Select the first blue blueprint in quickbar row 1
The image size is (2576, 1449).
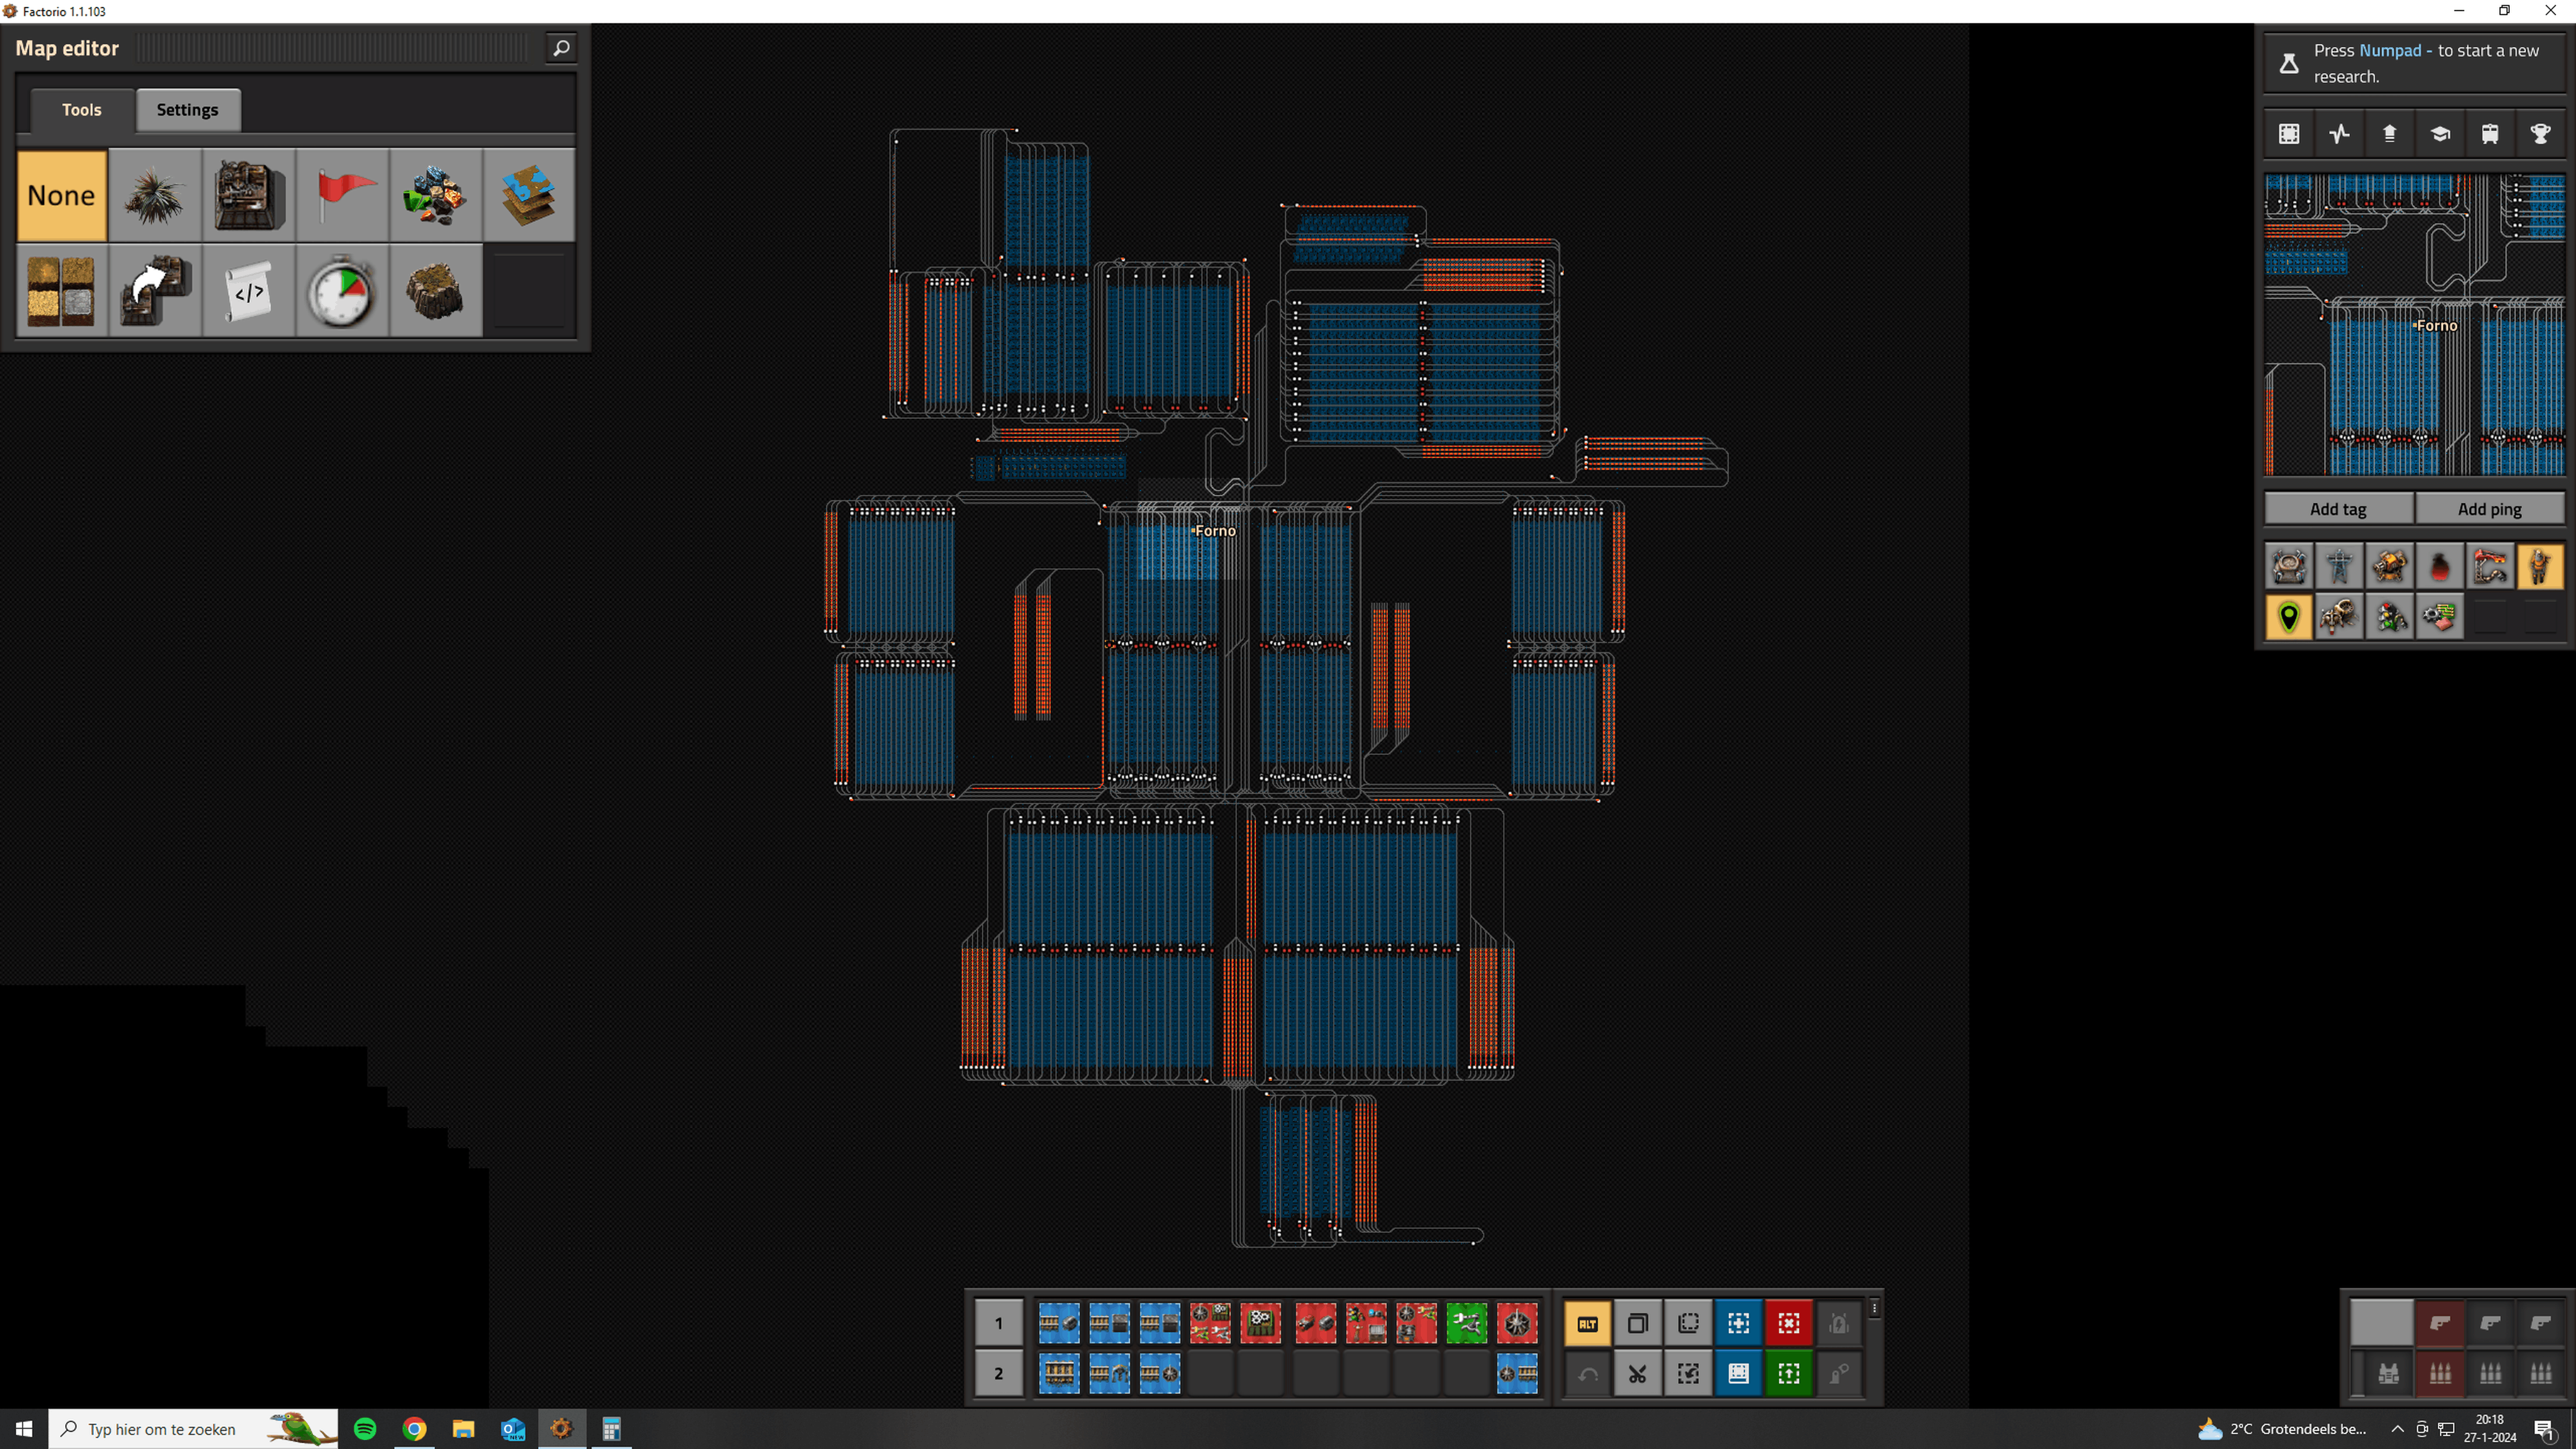(x=1059, y=1323)
